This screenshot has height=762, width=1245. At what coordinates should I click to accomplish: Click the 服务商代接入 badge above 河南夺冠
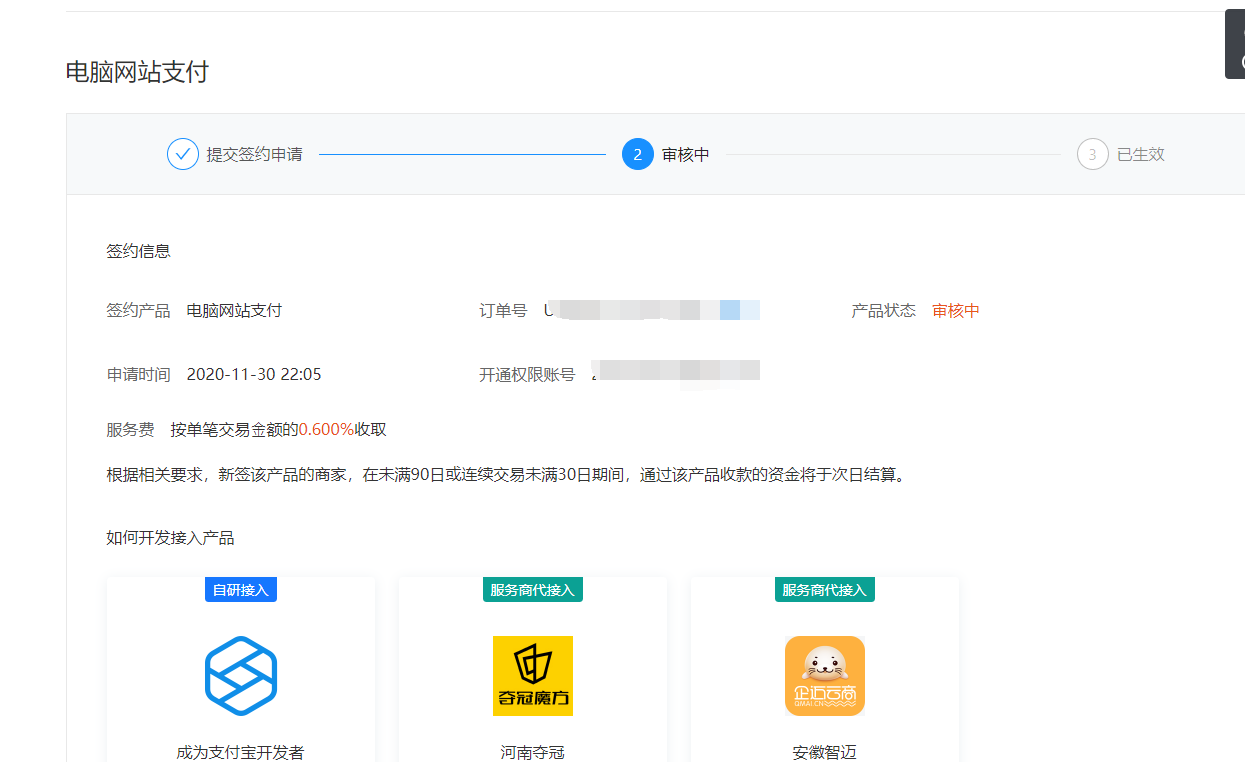tap(533, 589)
